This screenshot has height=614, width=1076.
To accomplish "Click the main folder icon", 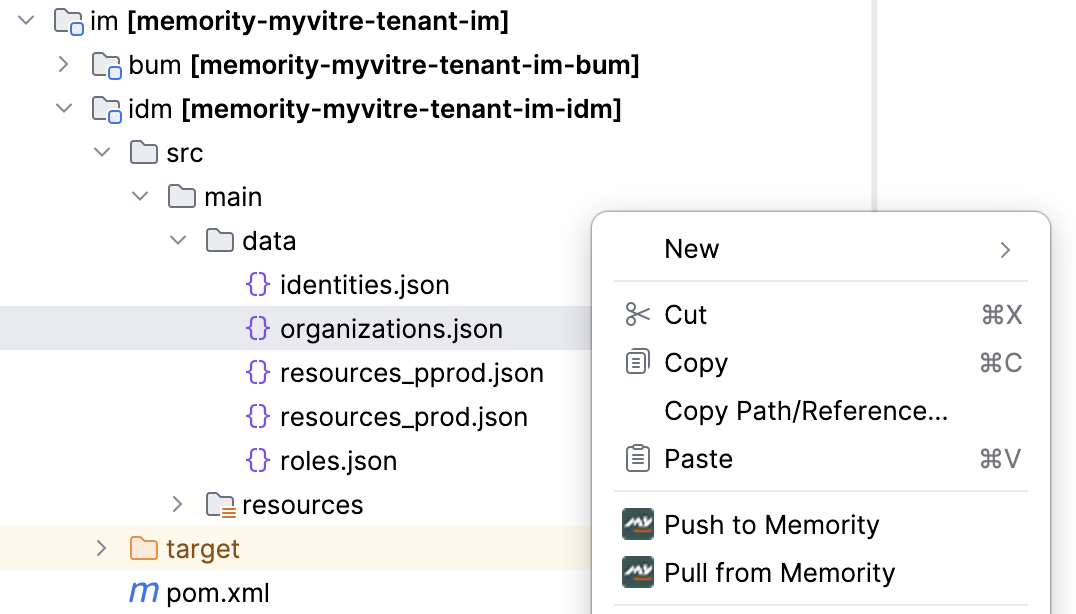I will click(182, 196).
